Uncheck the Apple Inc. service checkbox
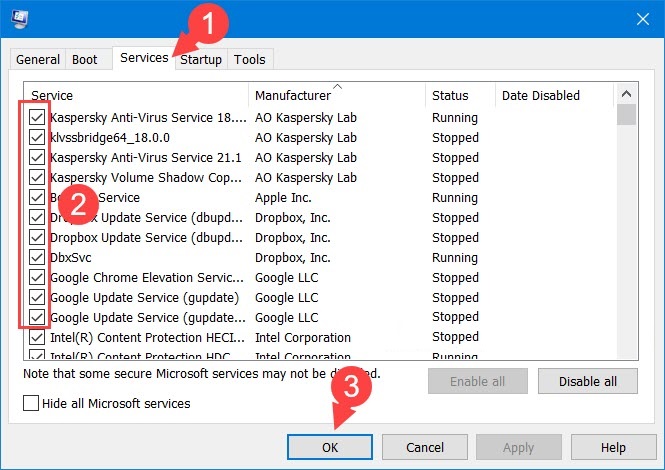 tap(37, 197)
